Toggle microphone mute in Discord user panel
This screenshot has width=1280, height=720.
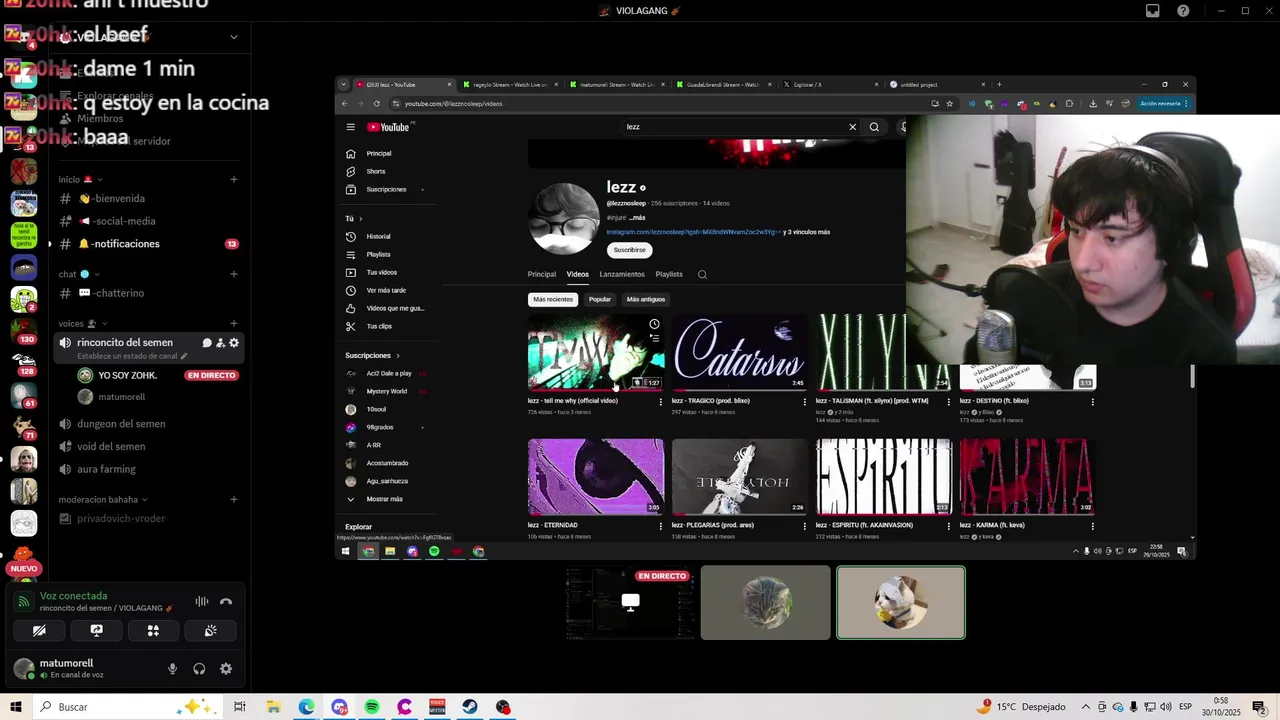click(x=173, y=669)
